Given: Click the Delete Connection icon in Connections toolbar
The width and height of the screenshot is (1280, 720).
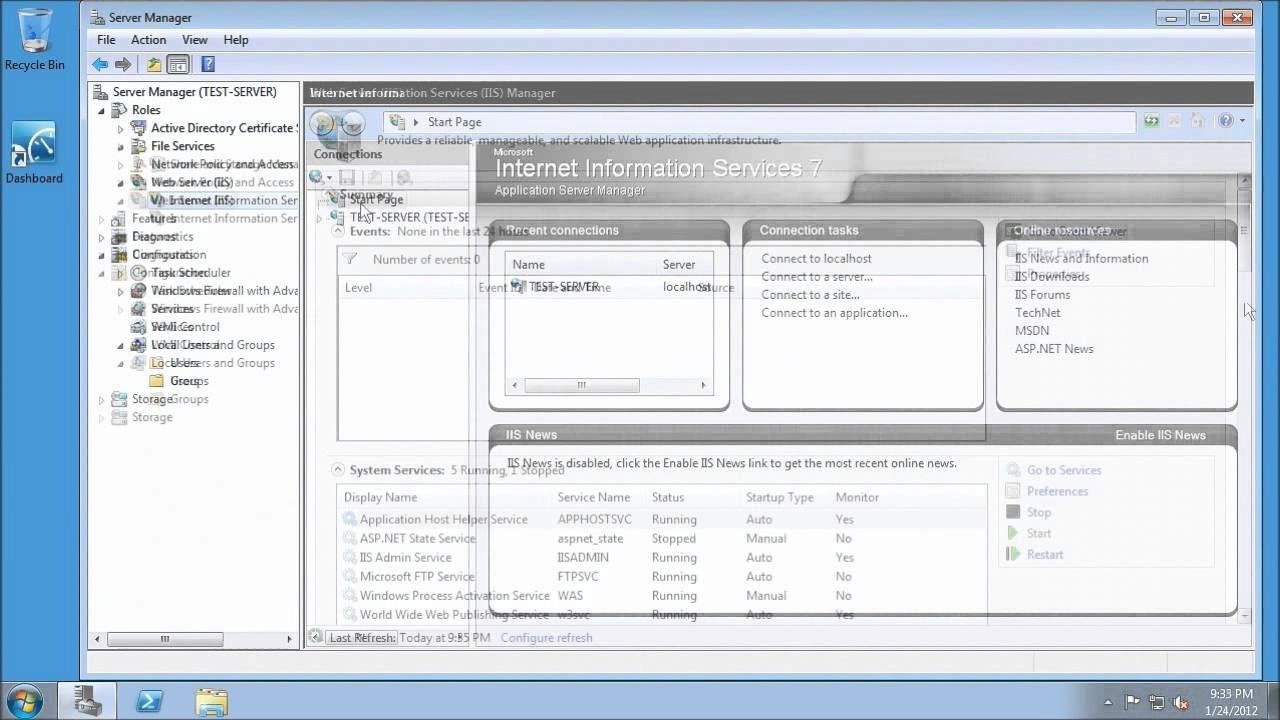Looking at the screenshot, I should (x=403, y=177).
